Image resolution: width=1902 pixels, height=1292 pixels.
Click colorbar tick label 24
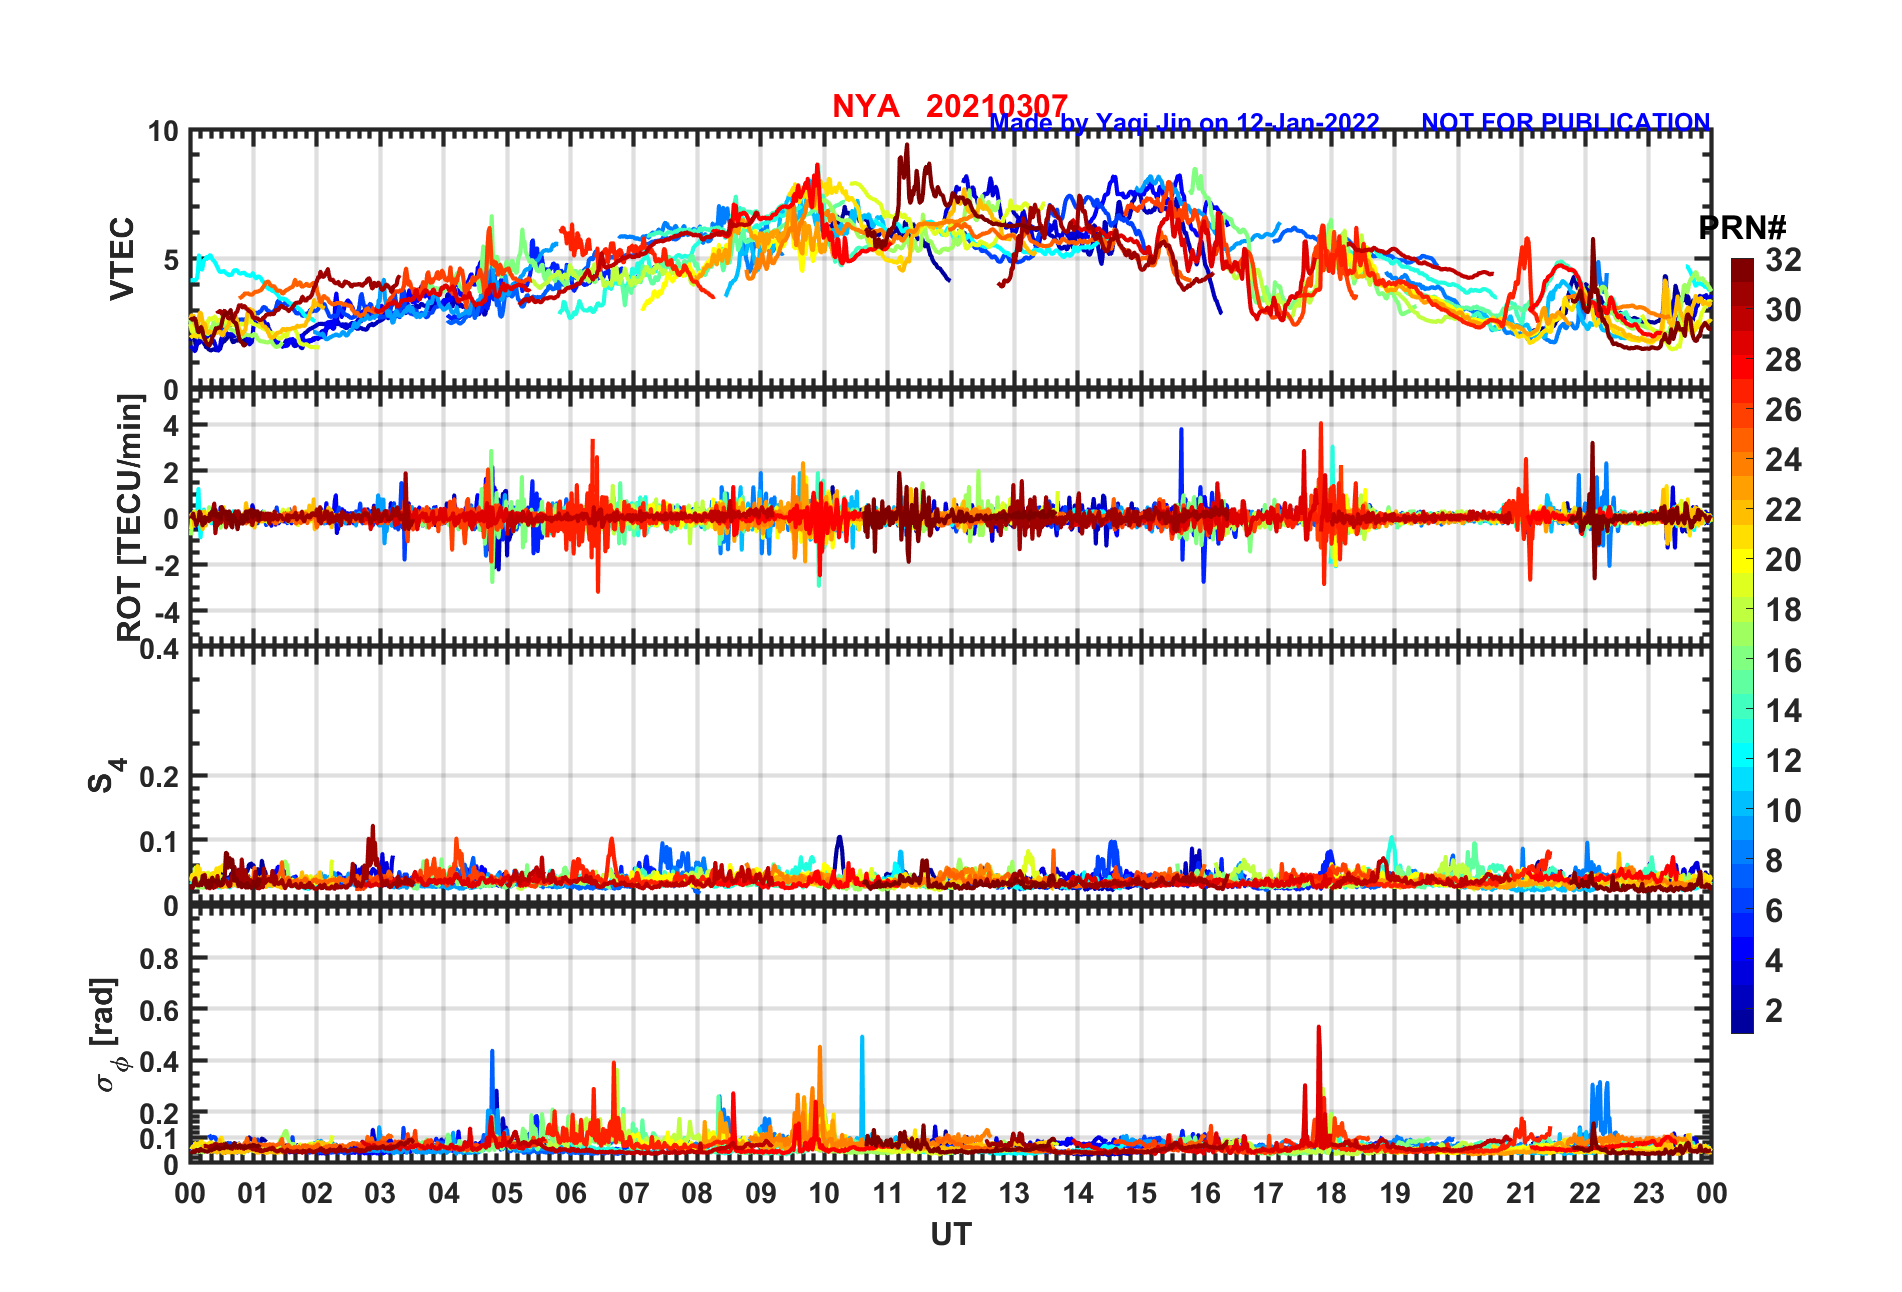1782,460
